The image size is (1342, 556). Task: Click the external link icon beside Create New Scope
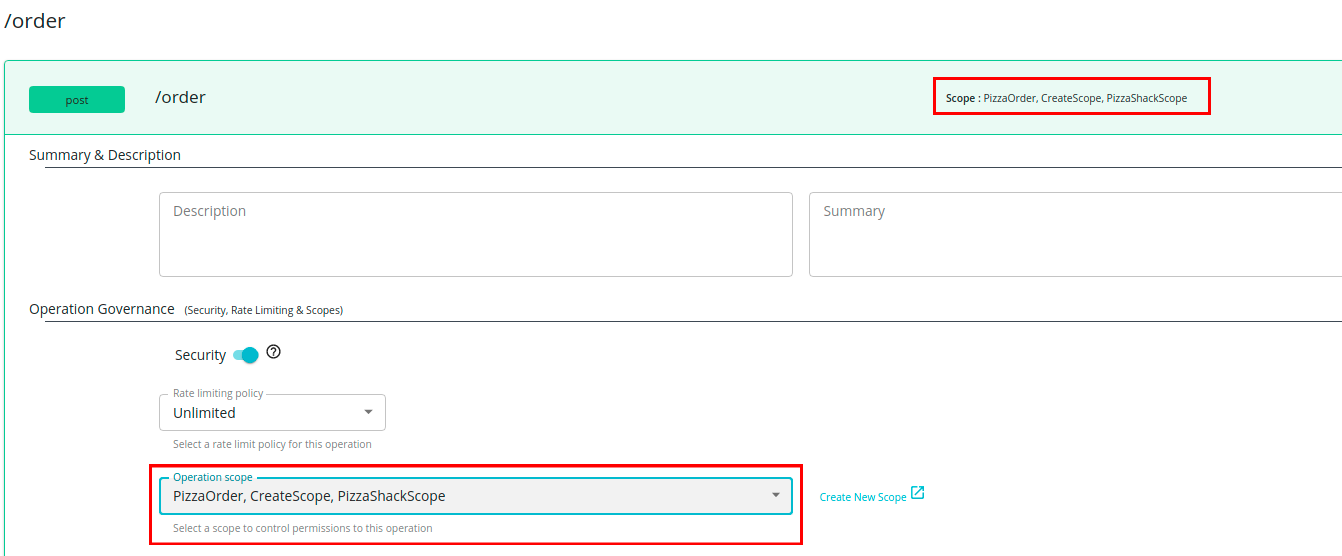pyautogui.click(x=918, y=493)
